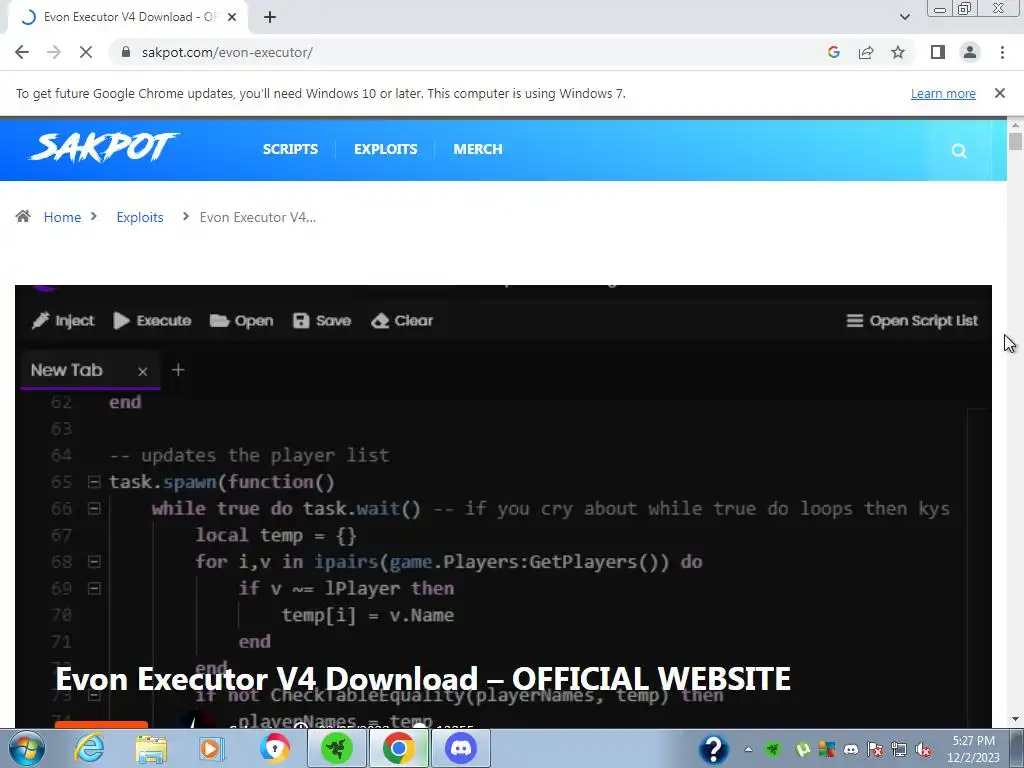Open Action Center flag icon
The width and height of the screenshot is (1024, 768).
pyautogui.click(x=875, y=750)
